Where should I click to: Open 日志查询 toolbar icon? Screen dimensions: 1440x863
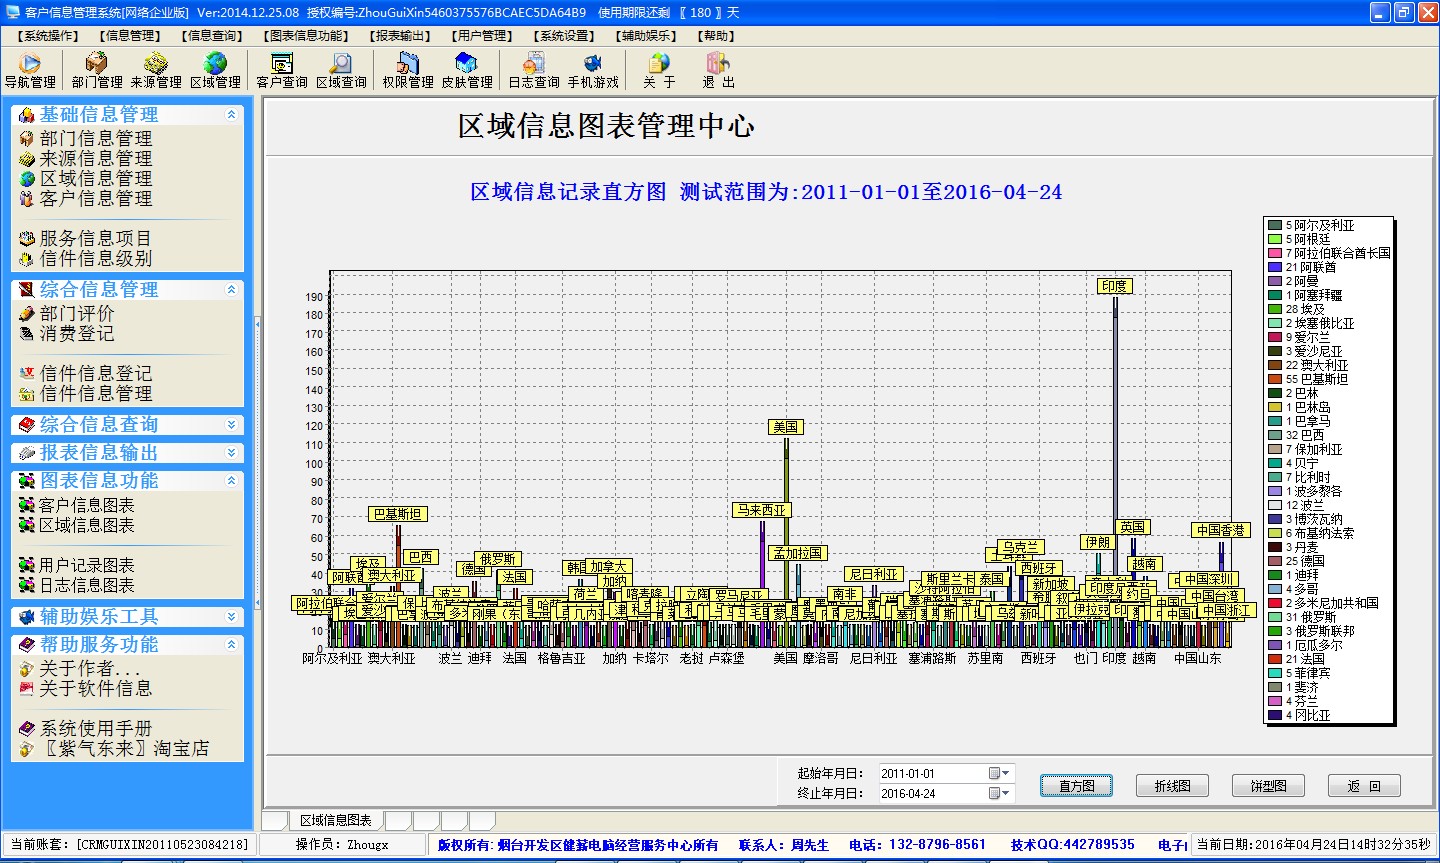tap(534, 70)
